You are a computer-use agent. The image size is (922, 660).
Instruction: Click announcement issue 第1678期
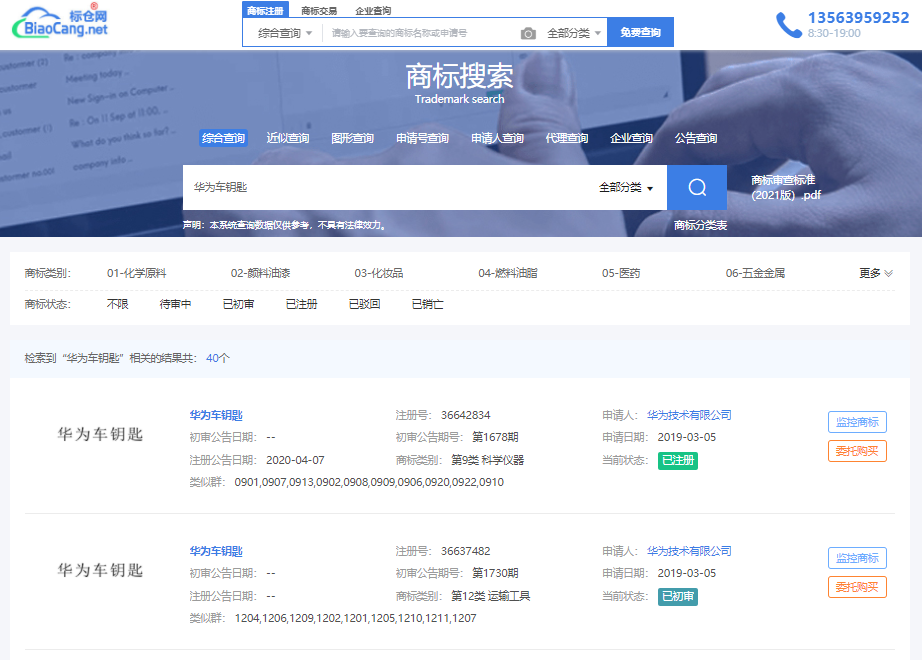(x=495, y=437)
